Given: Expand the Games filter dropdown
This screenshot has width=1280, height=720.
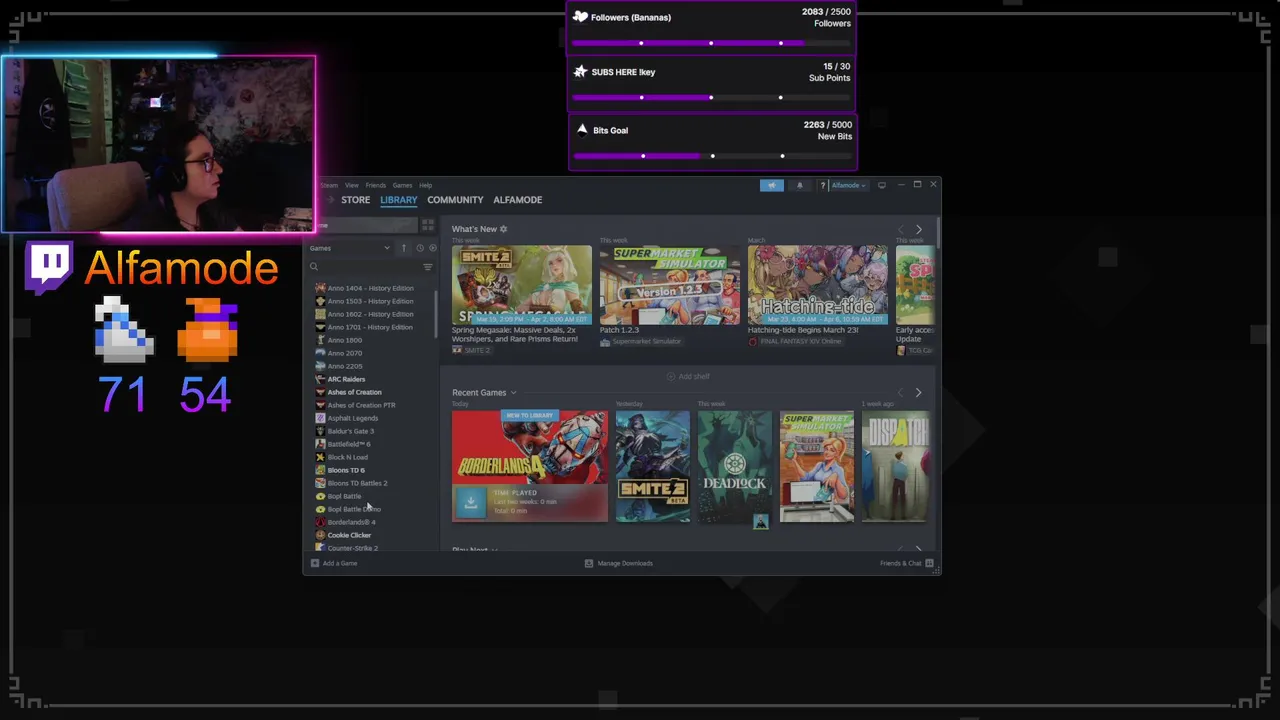Looking at the screenshot, I should pos(350,248).
